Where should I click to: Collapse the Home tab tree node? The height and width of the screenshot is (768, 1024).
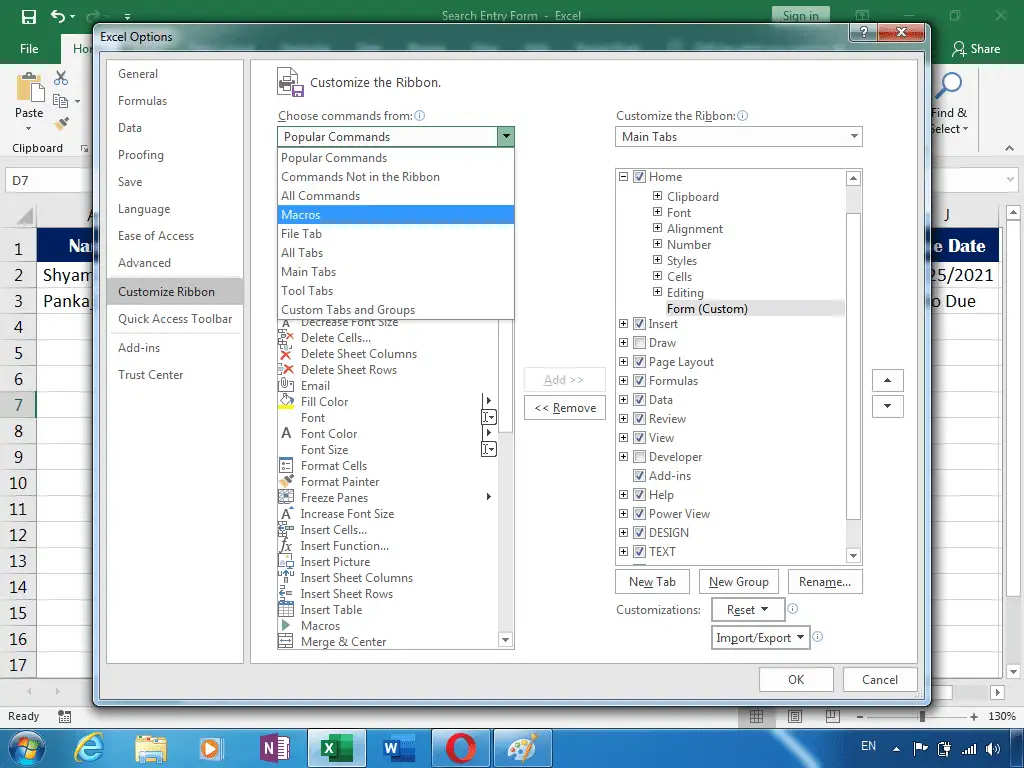click(x=623, y=176)
